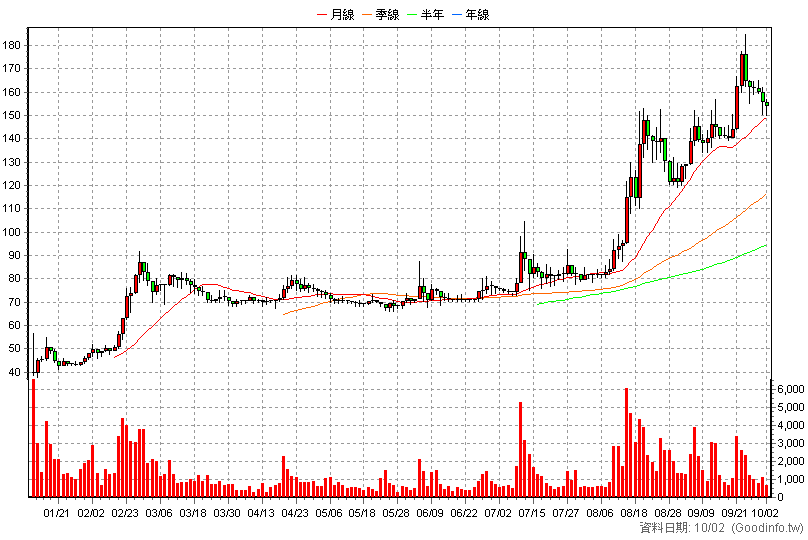Click the 50 price axis label
The image size is (808, 540).
tap(14, 349)
